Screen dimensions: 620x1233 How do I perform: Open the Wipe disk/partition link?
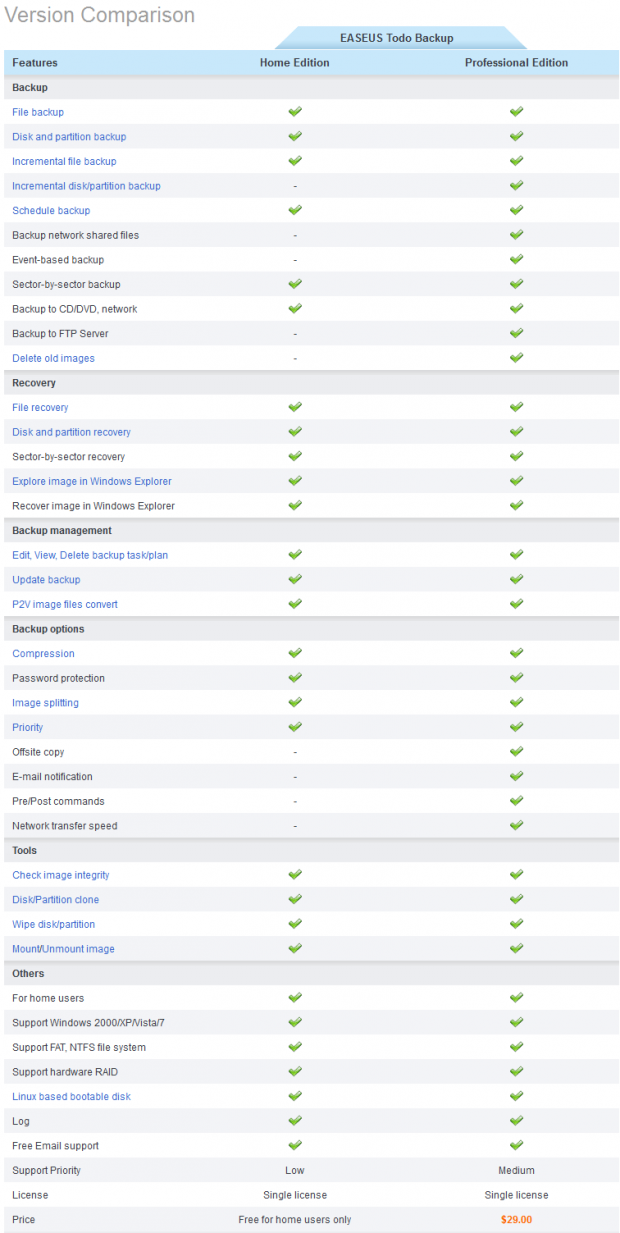point(54,924)
